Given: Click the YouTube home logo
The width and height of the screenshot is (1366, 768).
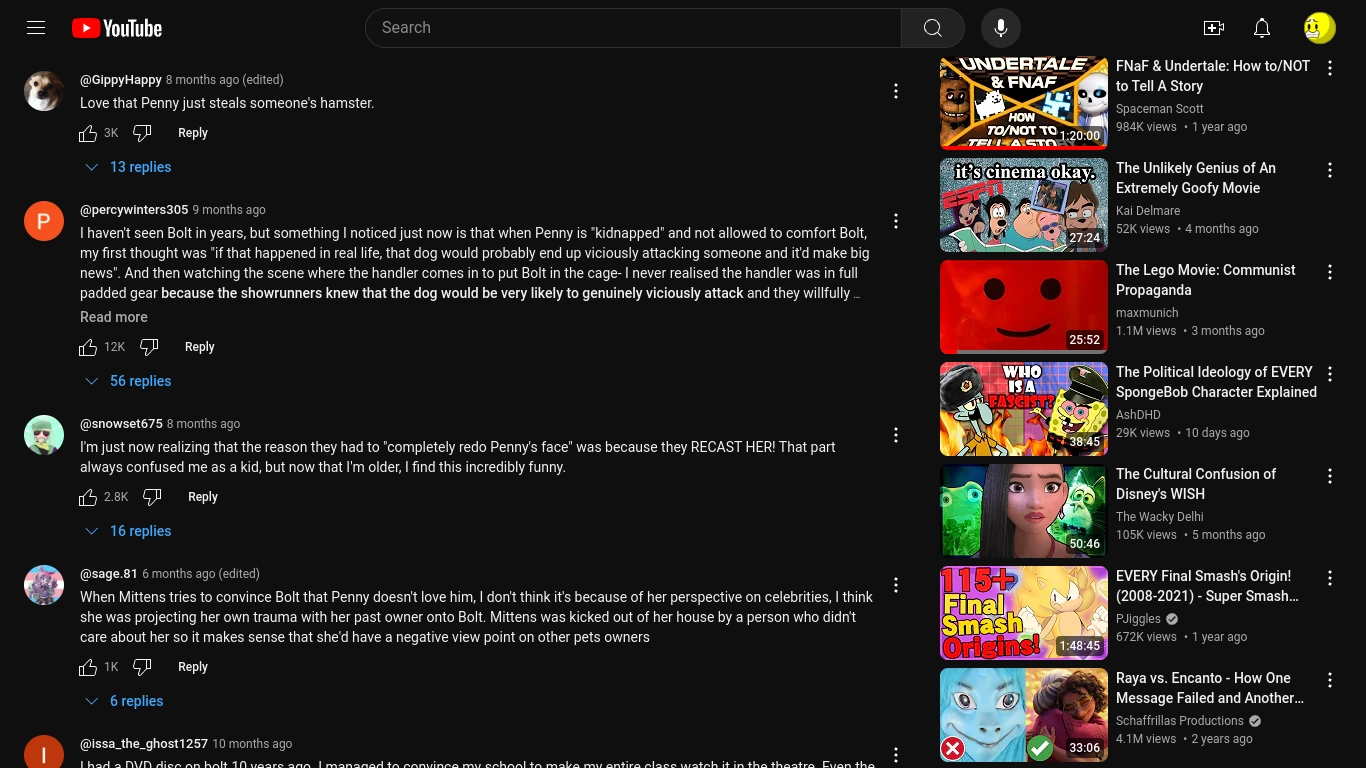Looking at the screenshot, I should (116, 28).
